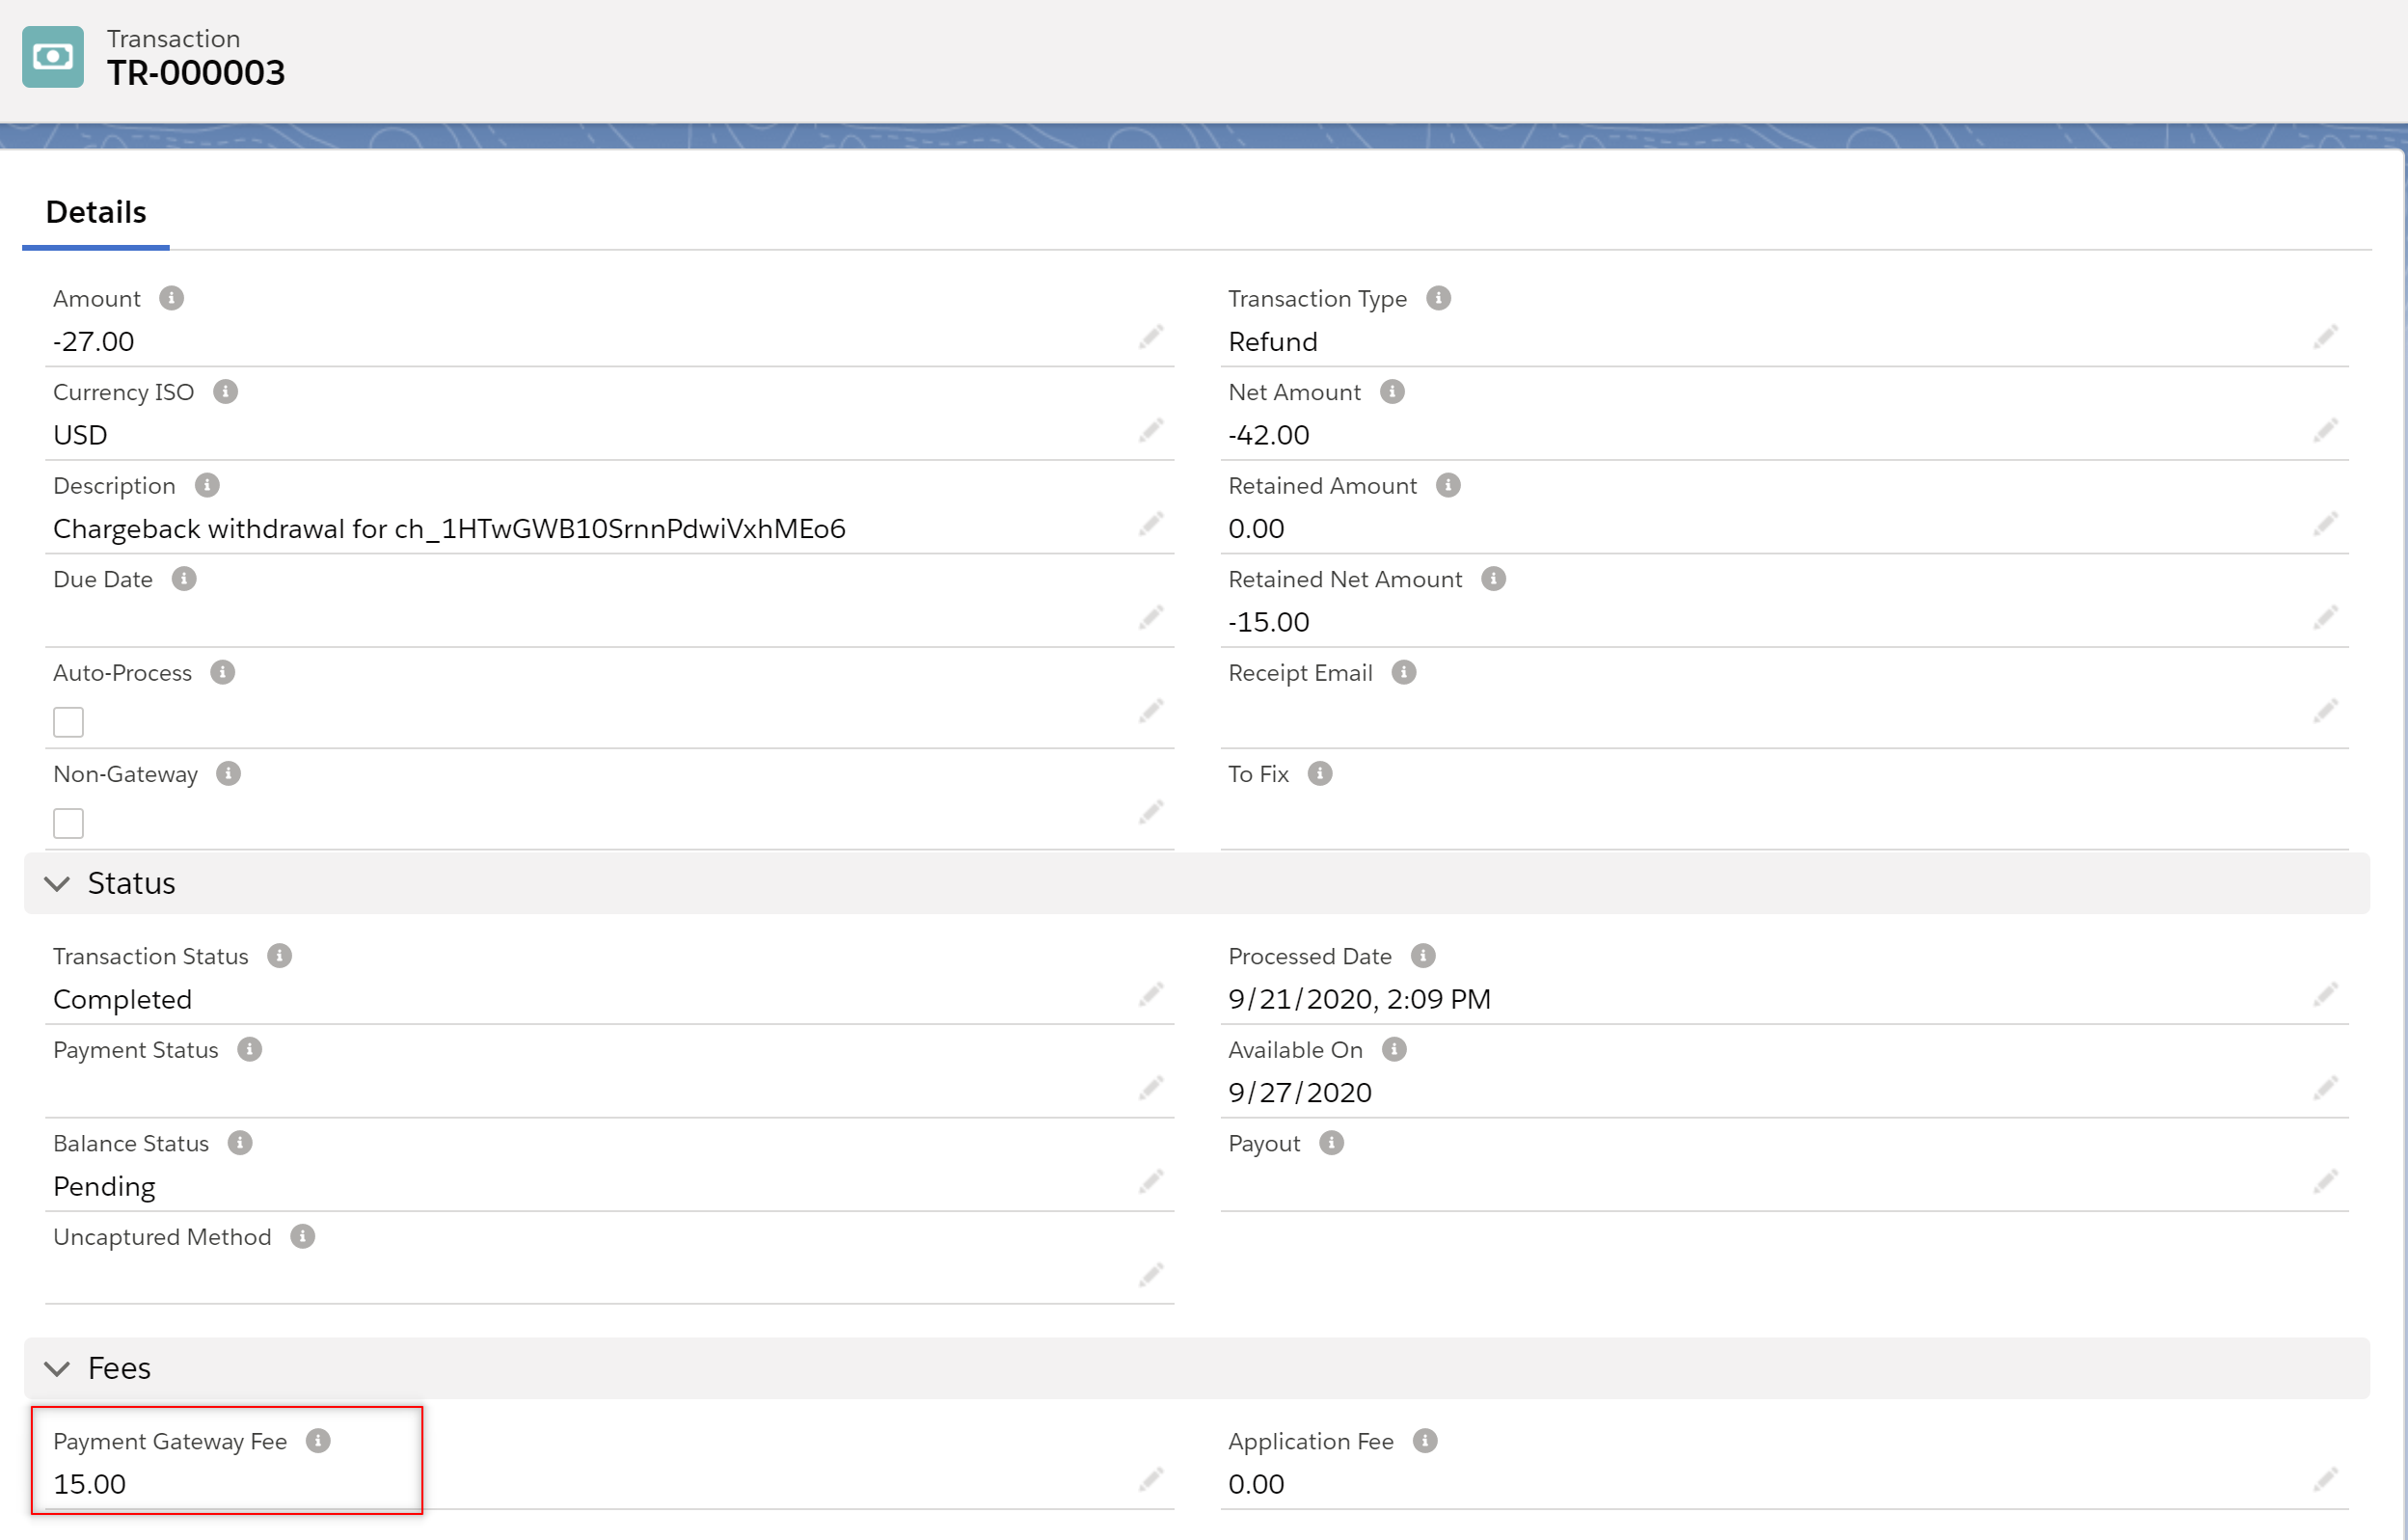This screenshot has height=1540, width=2408.
Task: Click the Fees section header label
Action: tap(119, 1369)
